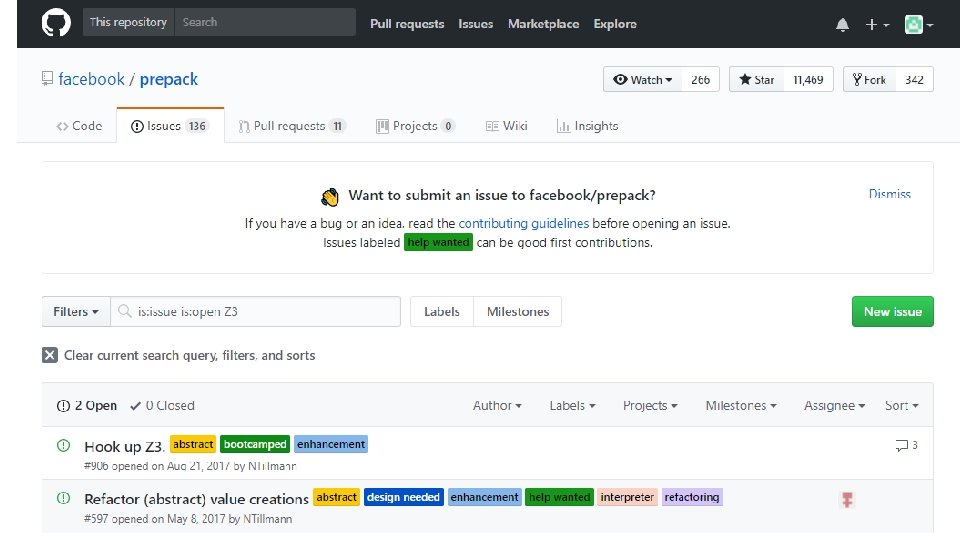Switch to the Code tab
This screenshot has height=540, width=960.
[79, 126]
